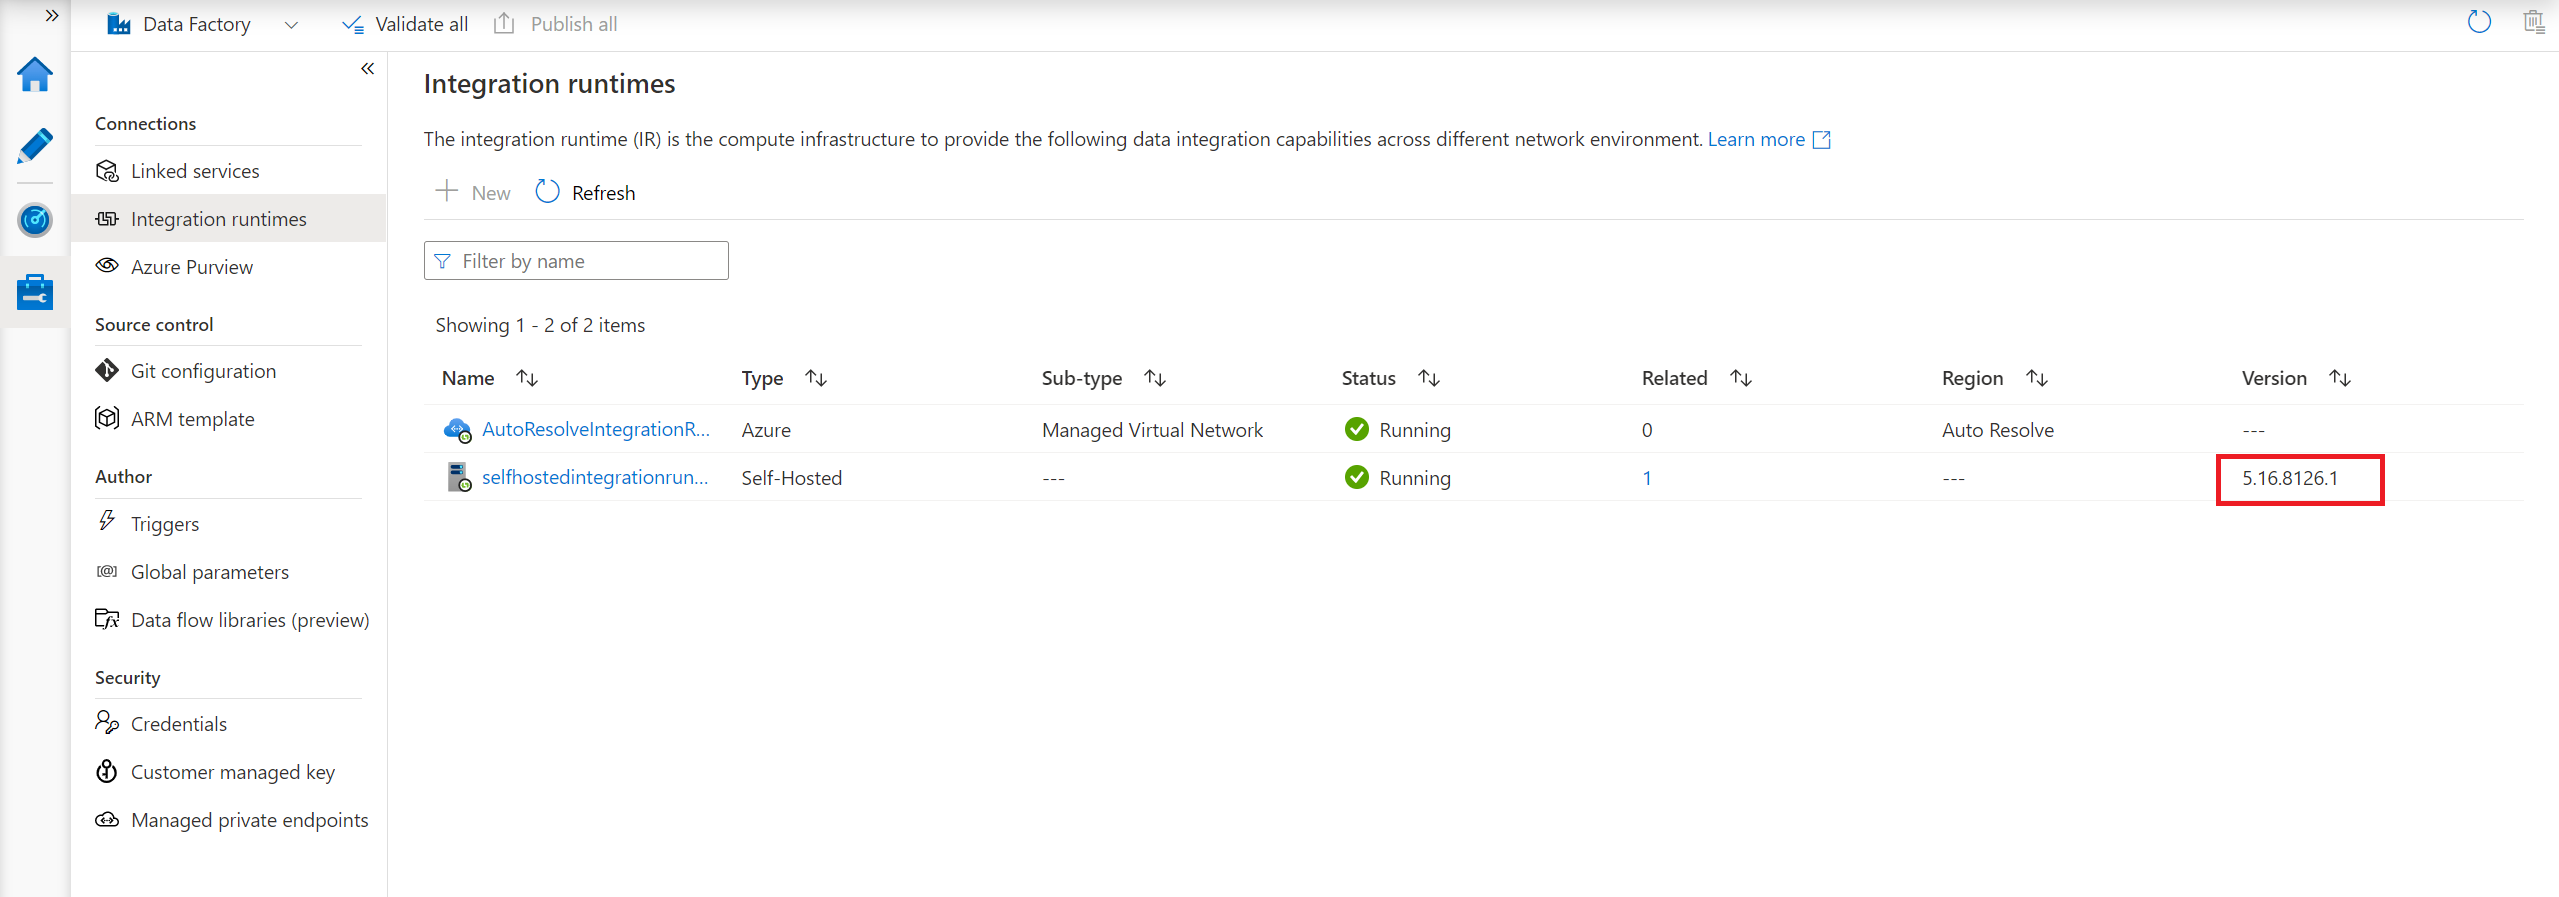2559x897 pixels.
Task: Go to Git configuration
Action: (203, 371)
